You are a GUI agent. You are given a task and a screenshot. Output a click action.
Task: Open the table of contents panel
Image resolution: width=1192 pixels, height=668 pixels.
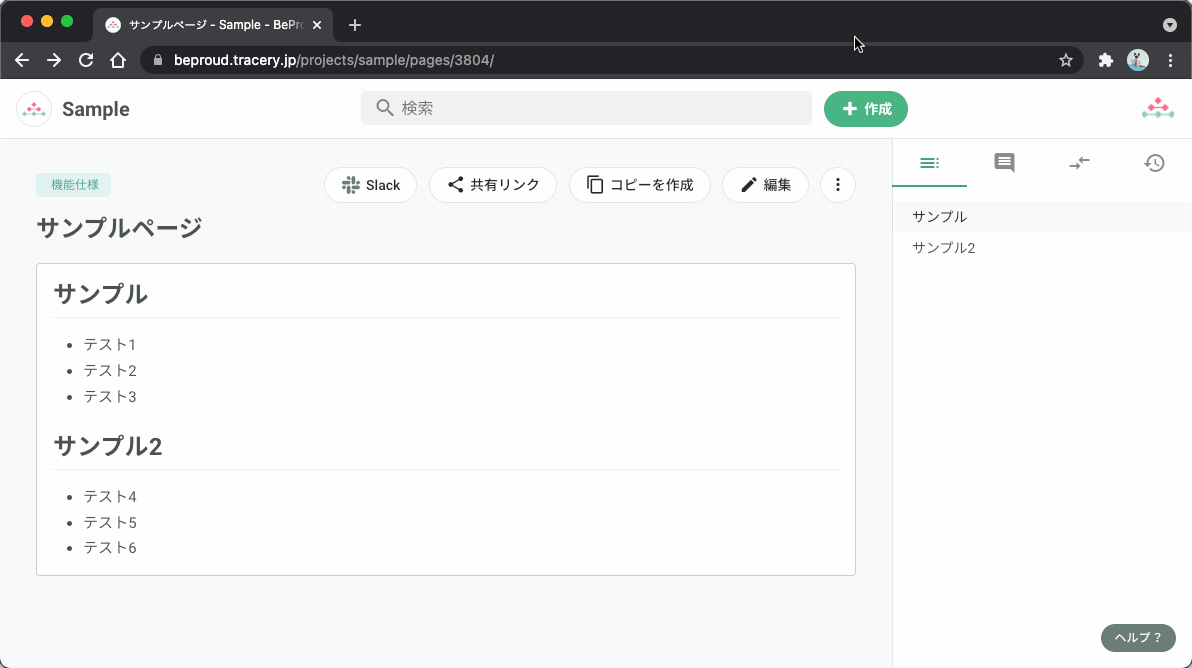(x=929, y=163)
